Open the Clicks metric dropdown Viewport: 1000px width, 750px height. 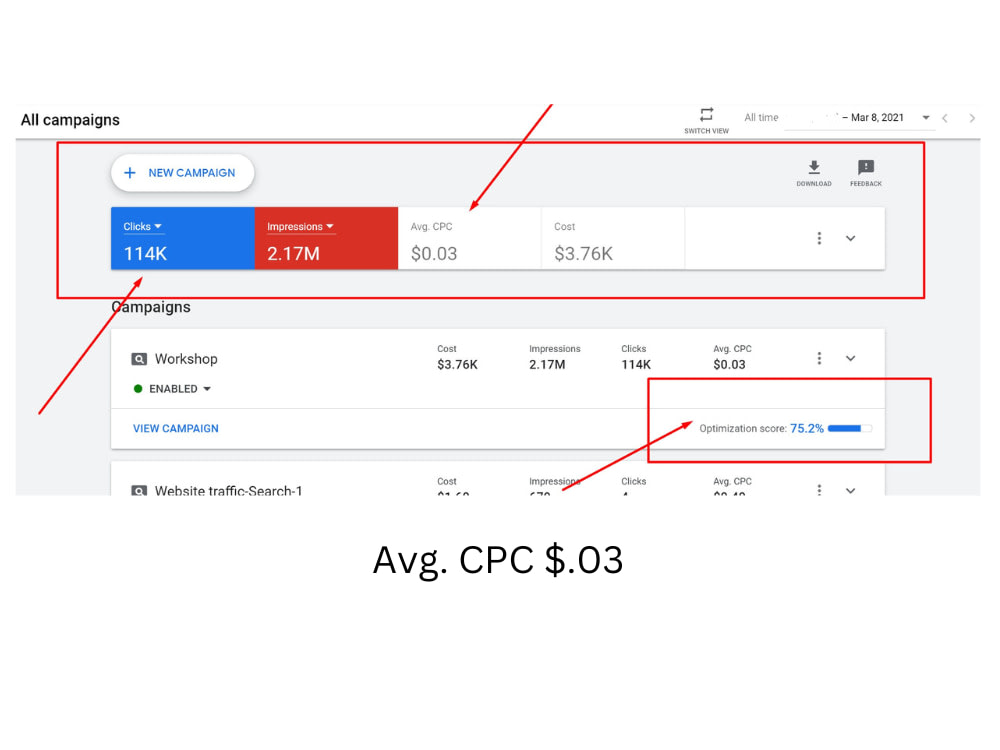click(142, 226)
